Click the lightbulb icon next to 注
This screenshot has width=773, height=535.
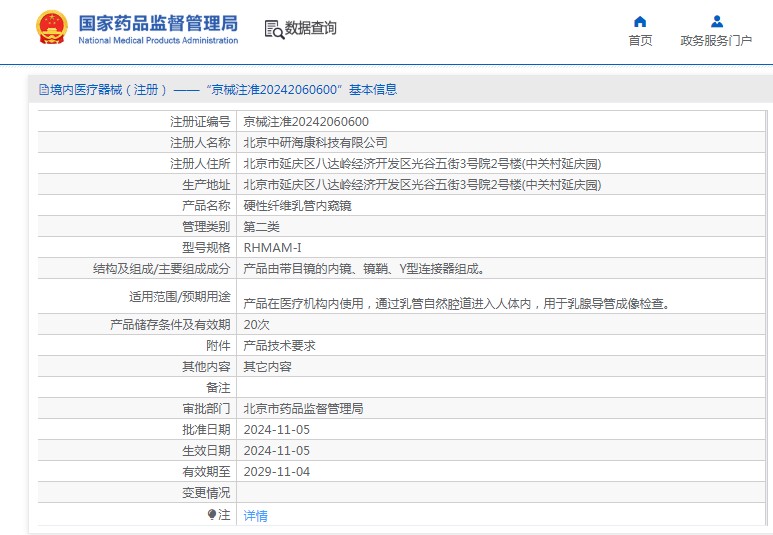click(x=212, y=515)
